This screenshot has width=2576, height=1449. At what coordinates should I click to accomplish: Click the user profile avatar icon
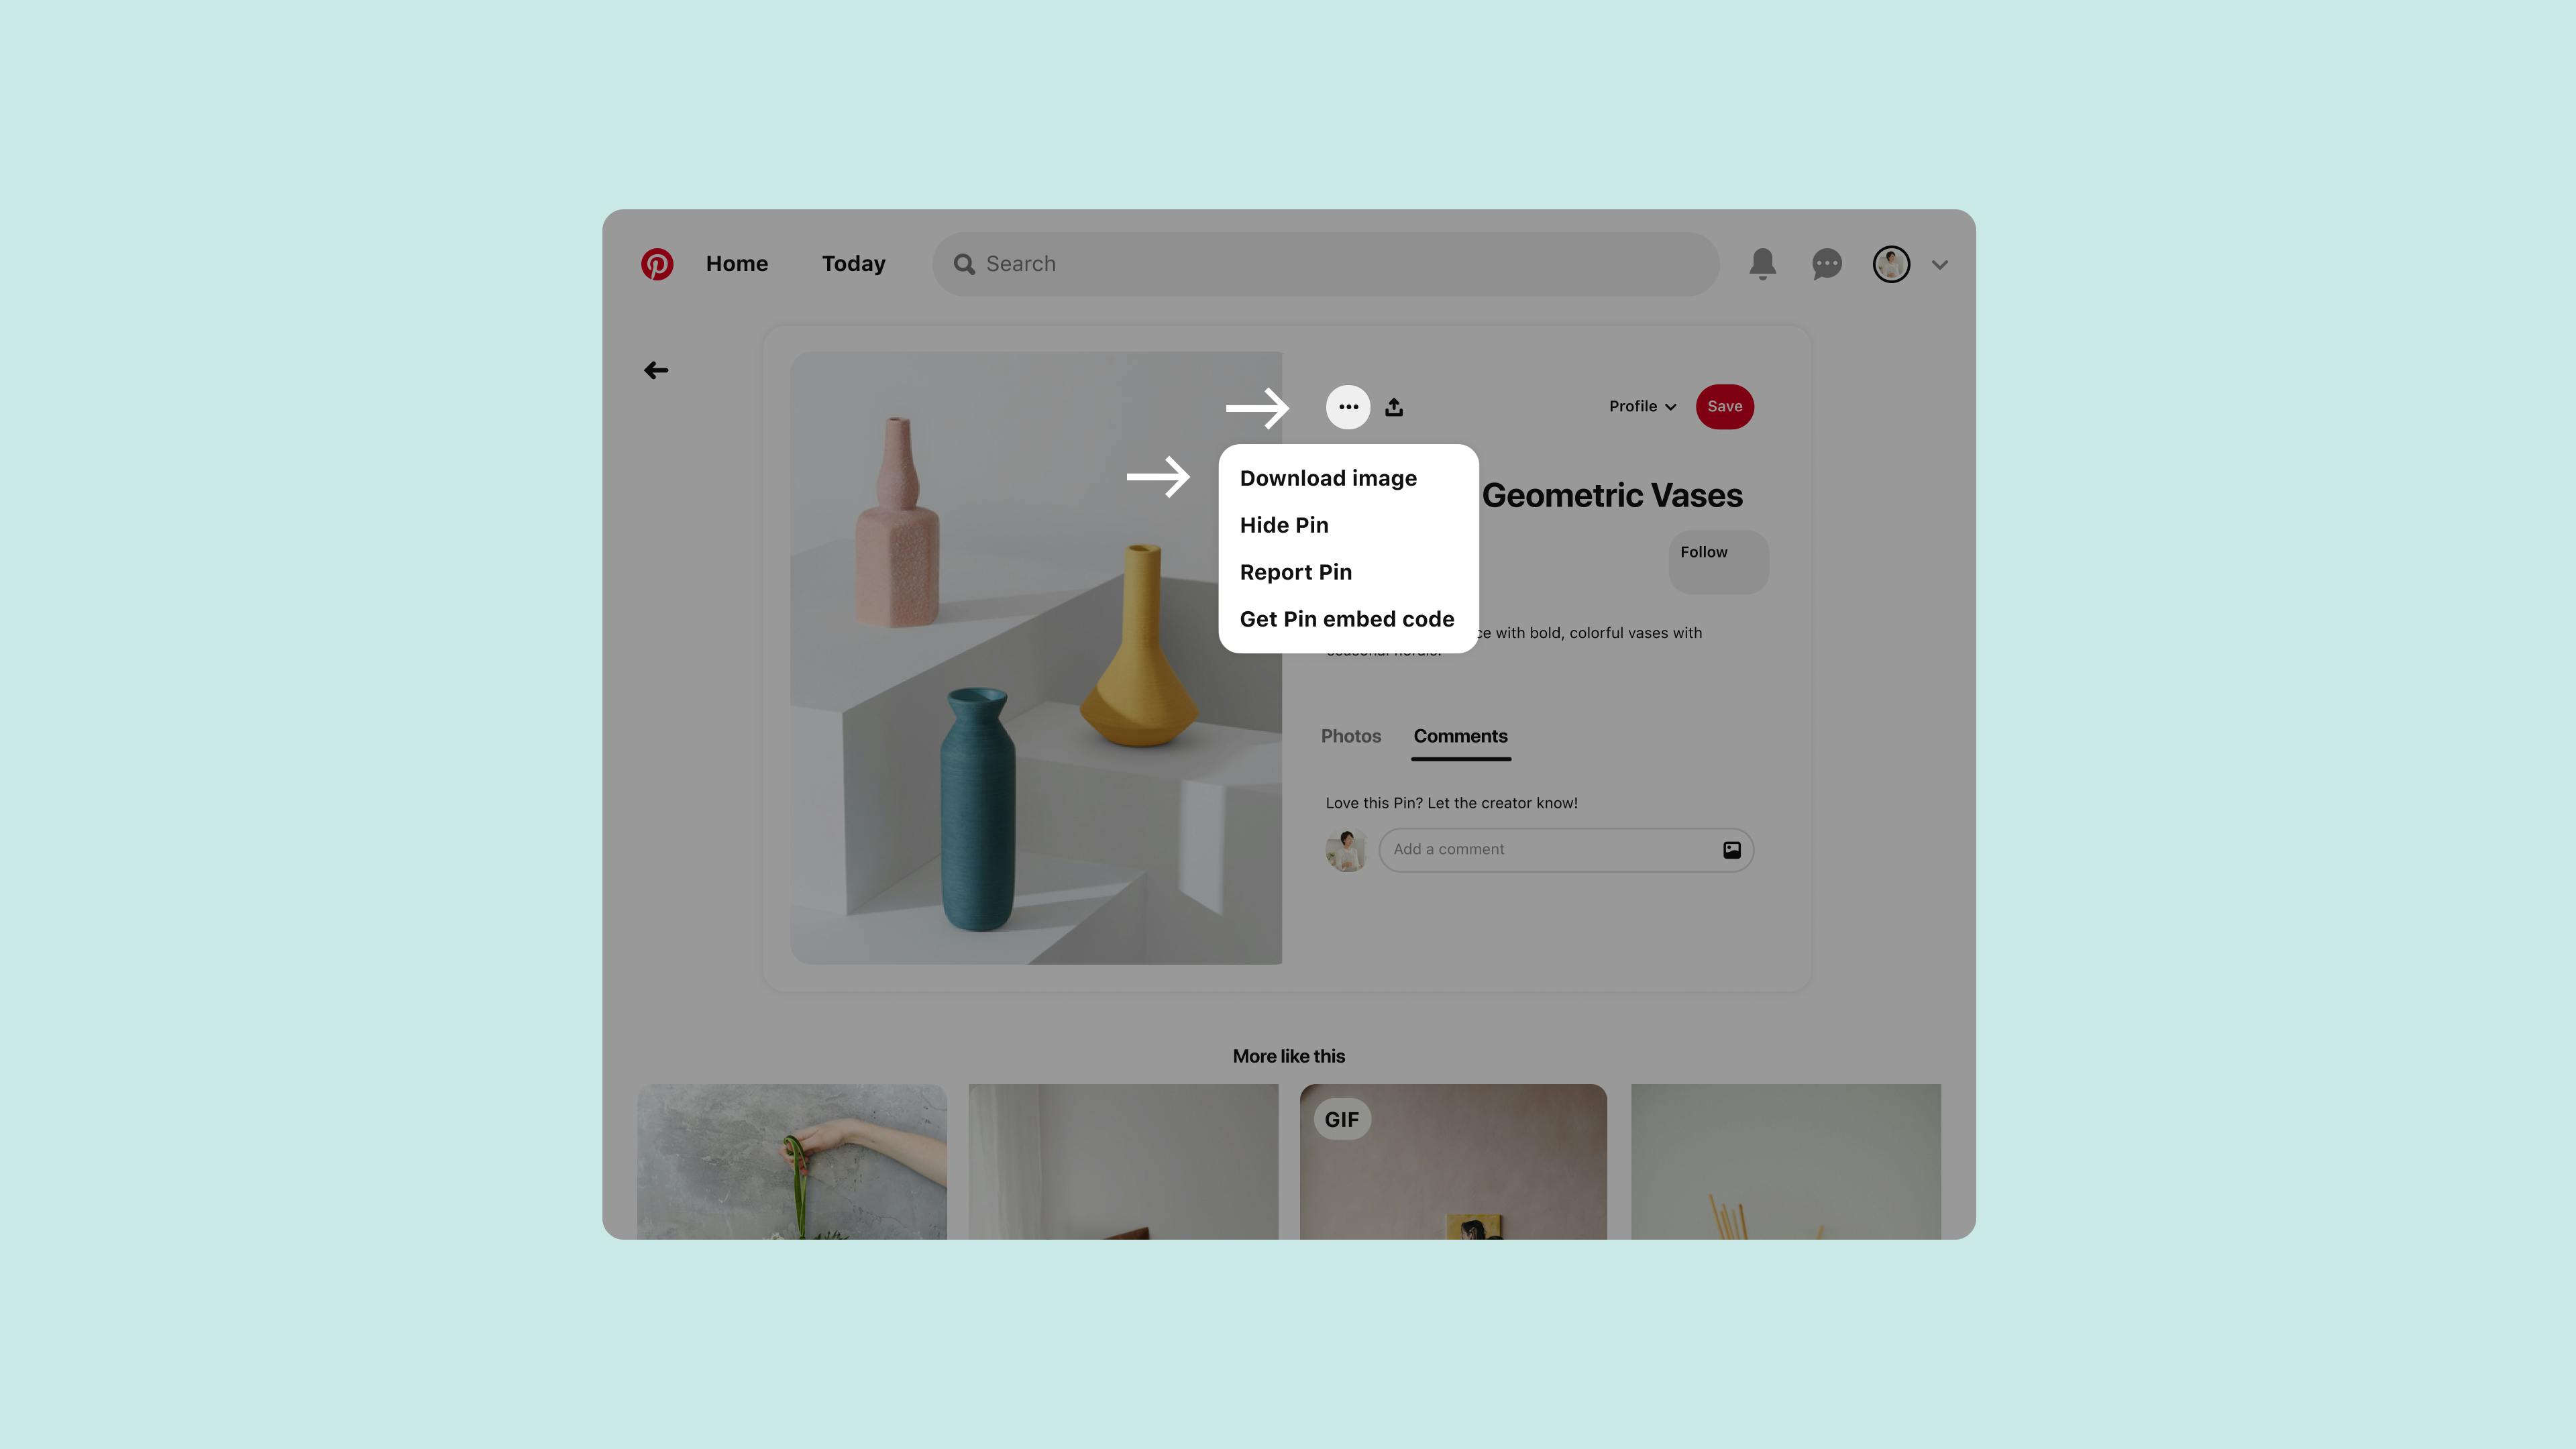(x=1890, y=264)
